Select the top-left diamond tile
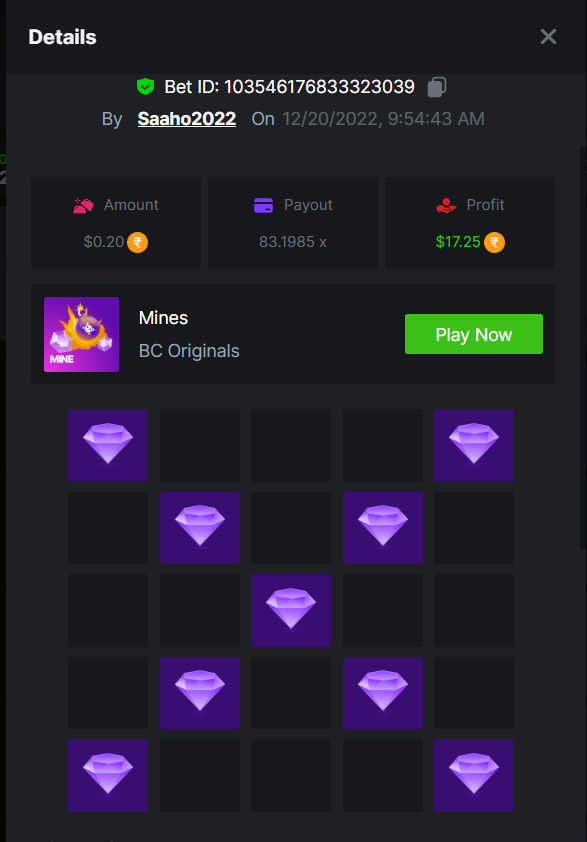This screenshot has height=842, width=587. (x=108, y=445)
